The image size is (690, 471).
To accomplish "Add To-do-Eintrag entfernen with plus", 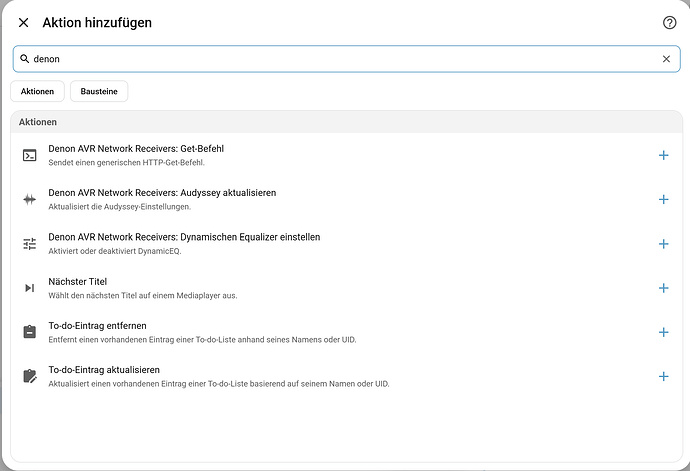I will point(664,332).
